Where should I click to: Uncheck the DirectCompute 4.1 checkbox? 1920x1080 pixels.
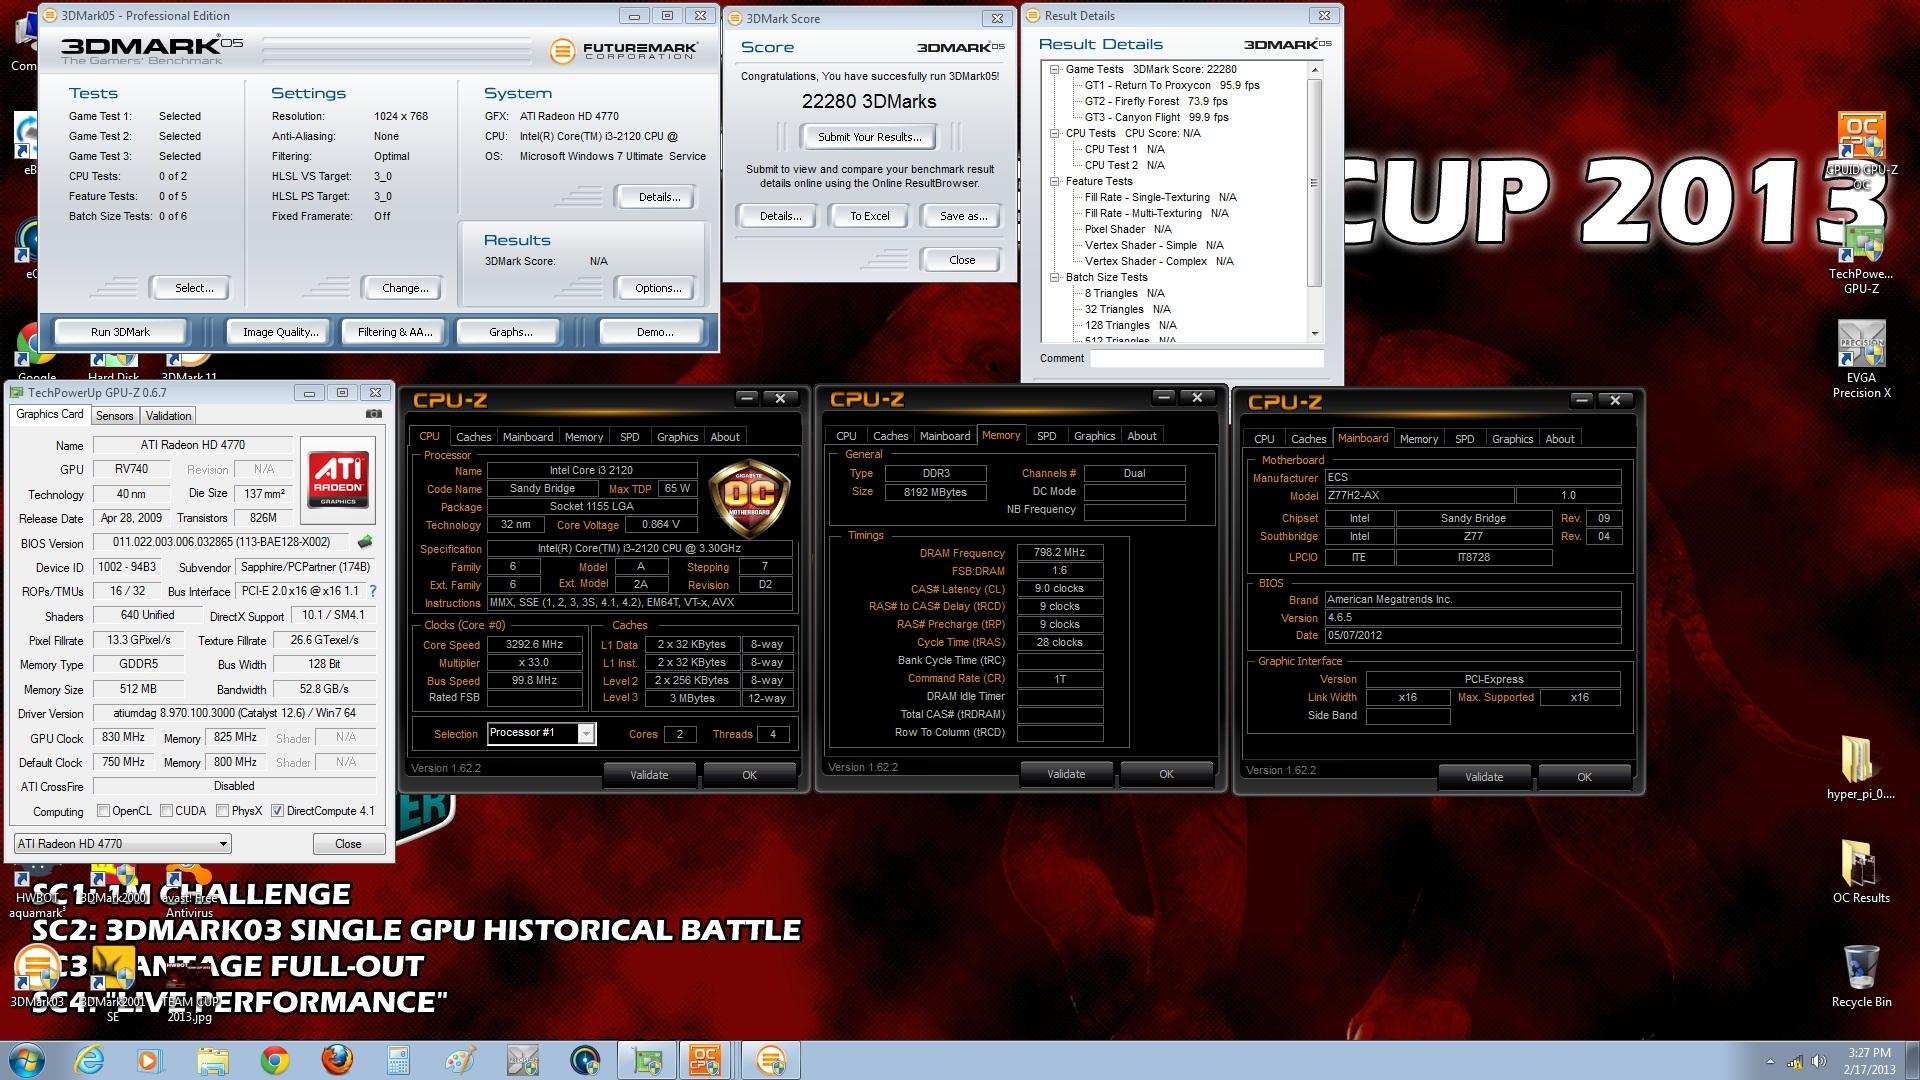pyautogui.click(x=277, y=811)
